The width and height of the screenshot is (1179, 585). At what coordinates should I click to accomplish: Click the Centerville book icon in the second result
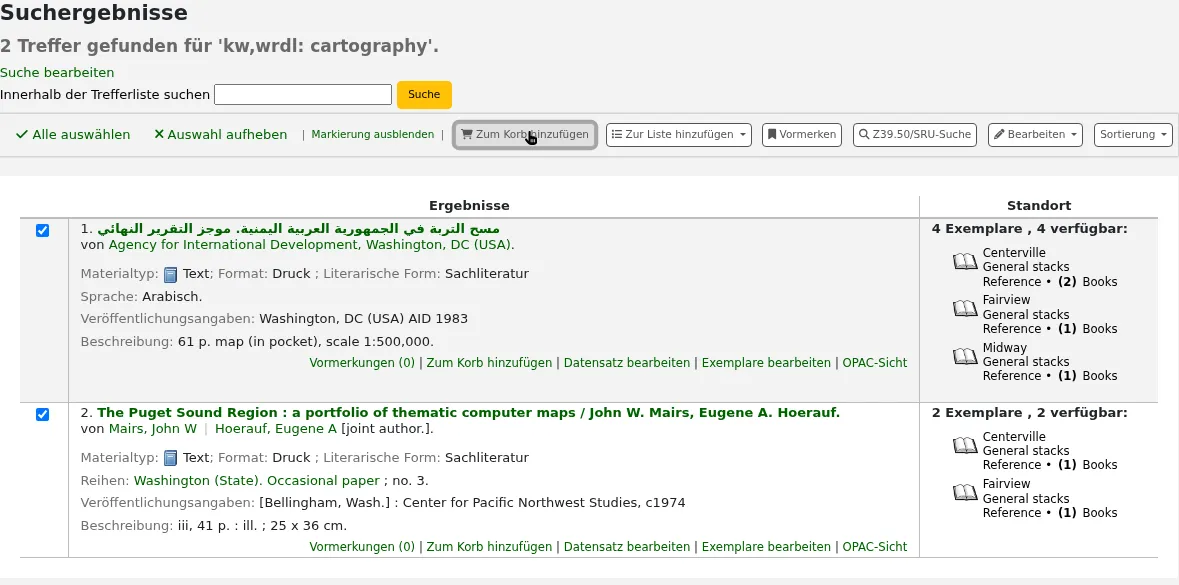click(x=965, y=445)
